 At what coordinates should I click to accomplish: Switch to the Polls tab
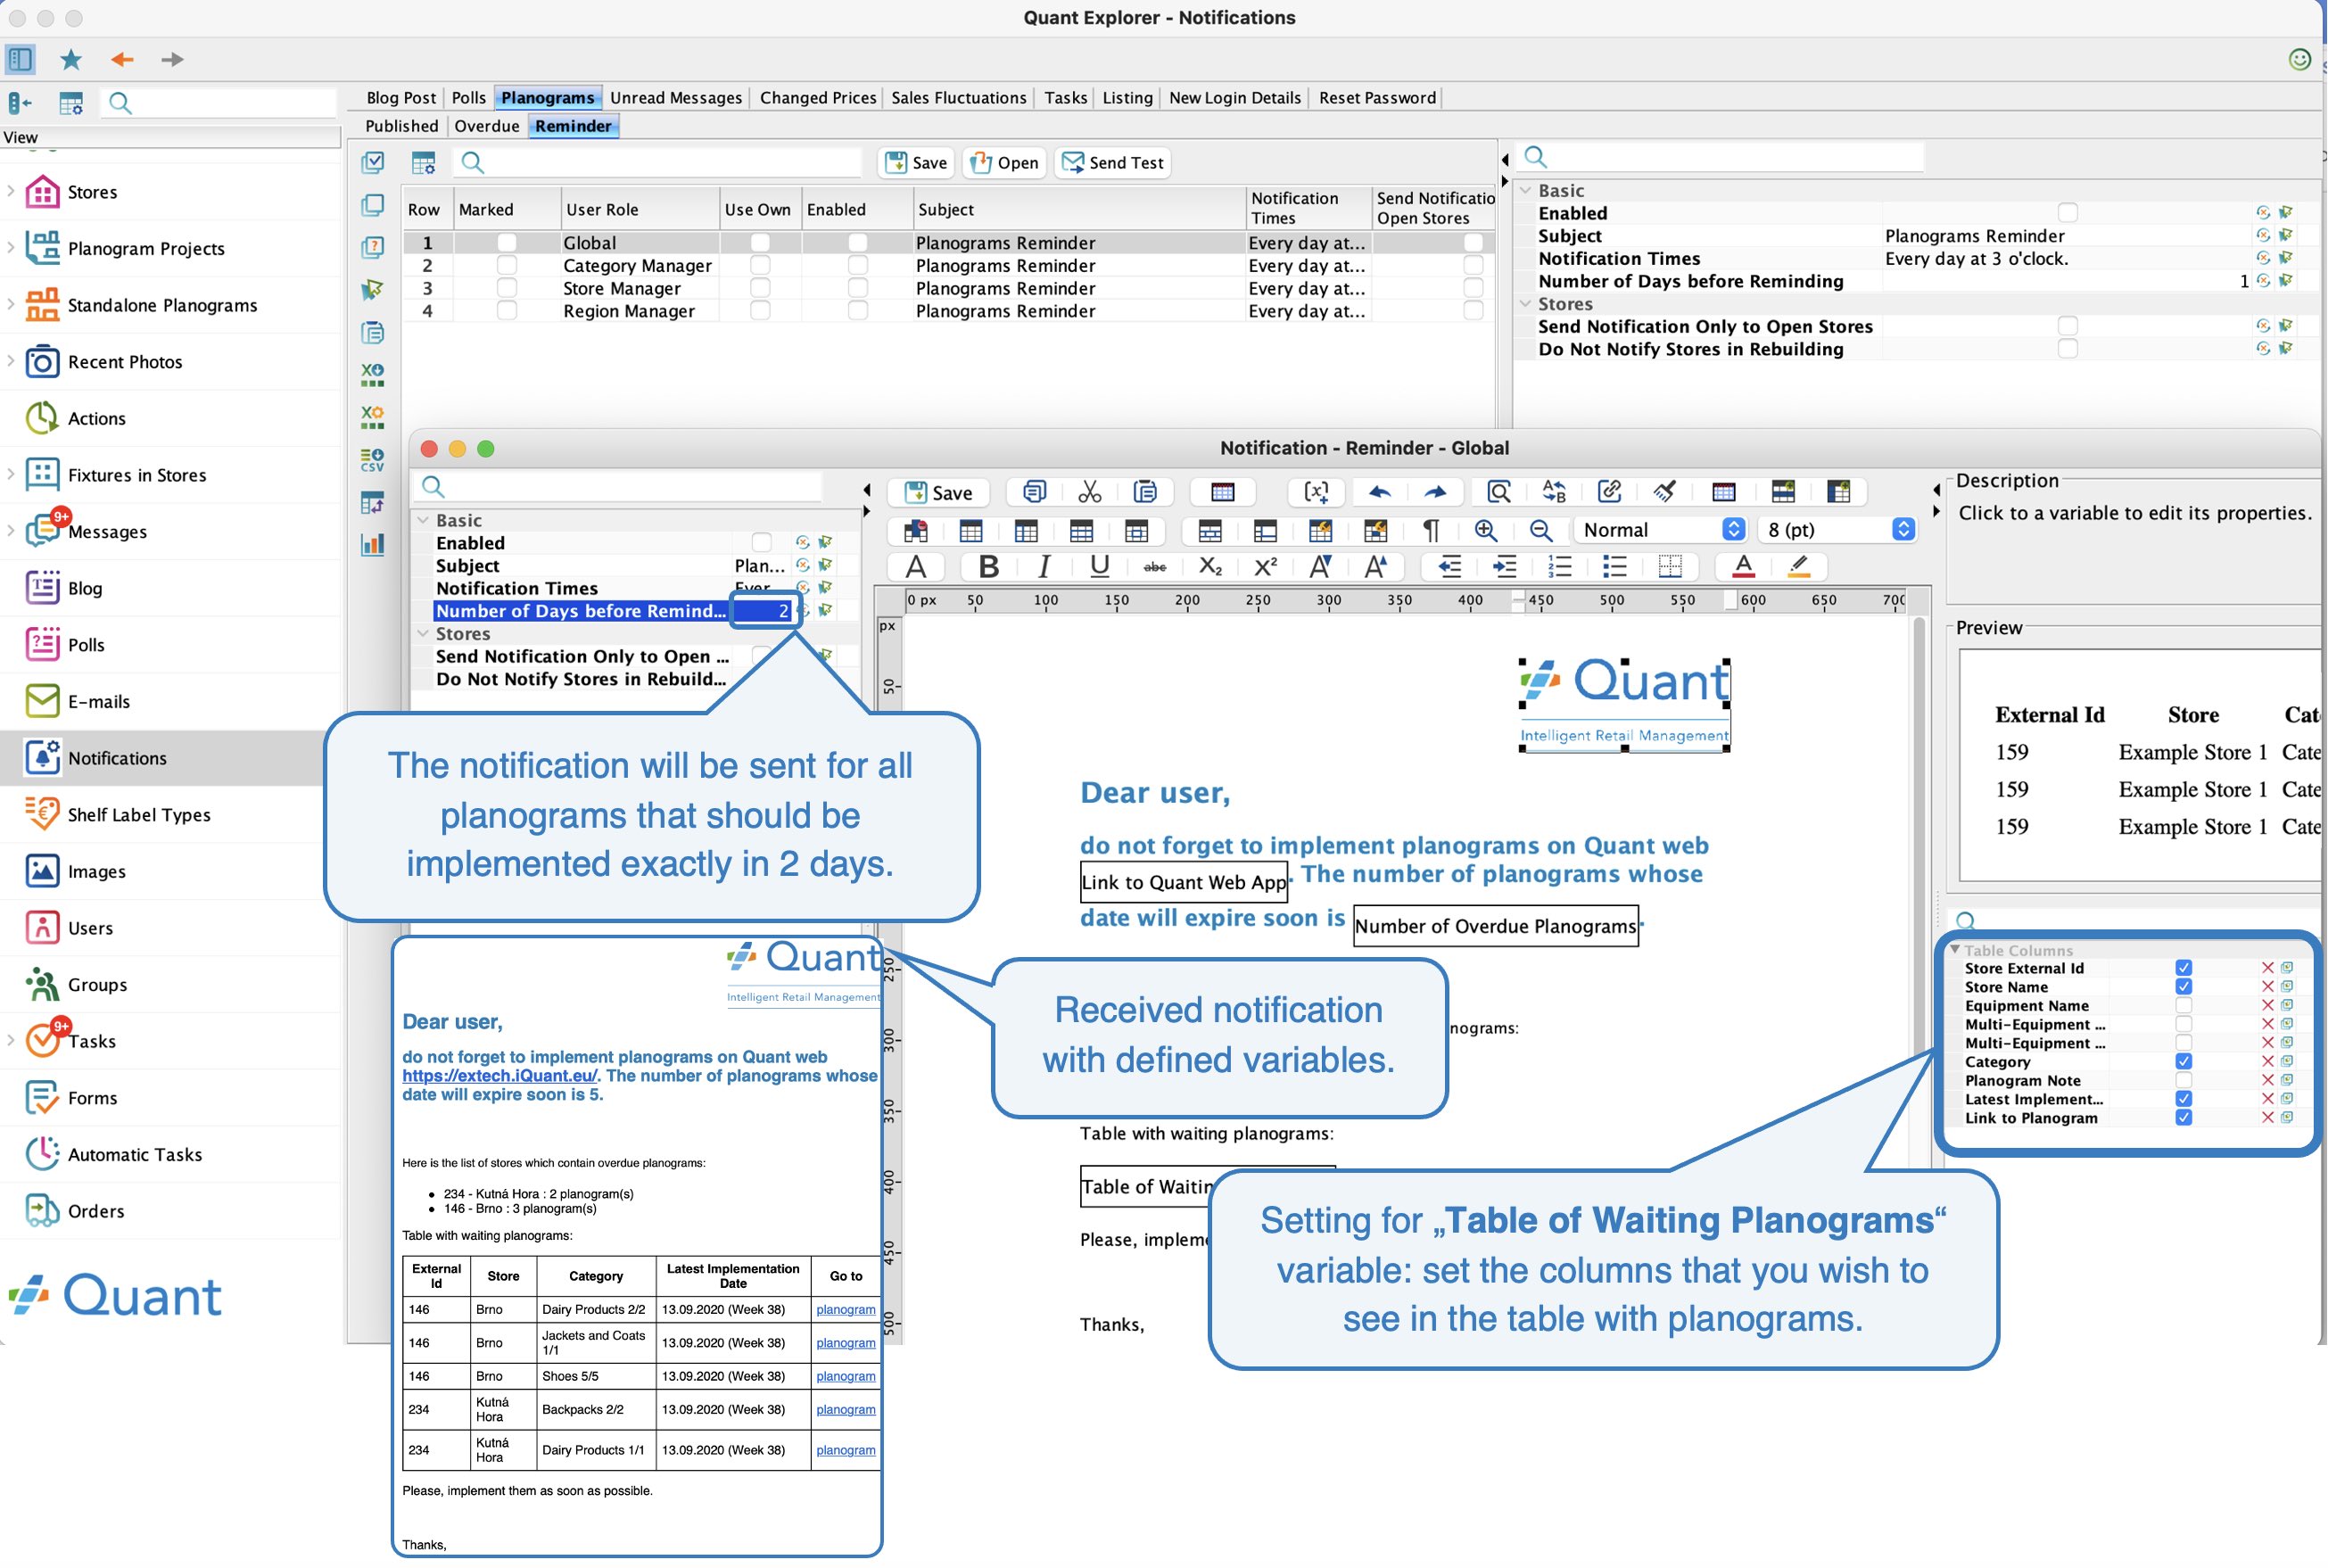[x=468, y=97]
